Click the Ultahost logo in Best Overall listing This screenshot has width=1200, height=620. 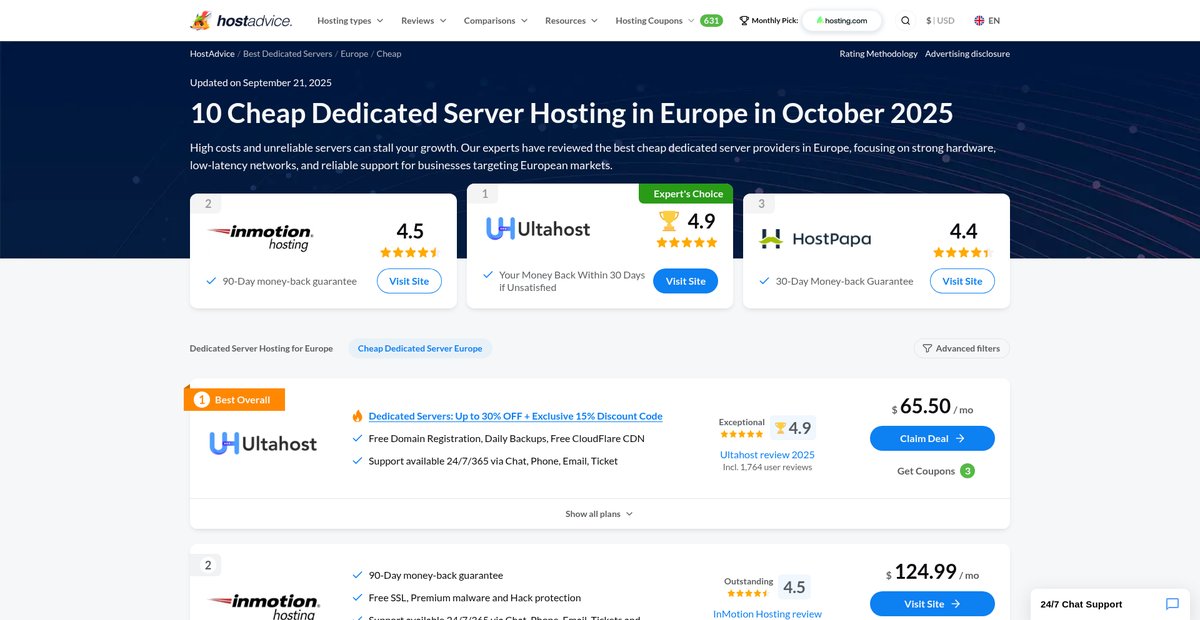tap(263, 443)
